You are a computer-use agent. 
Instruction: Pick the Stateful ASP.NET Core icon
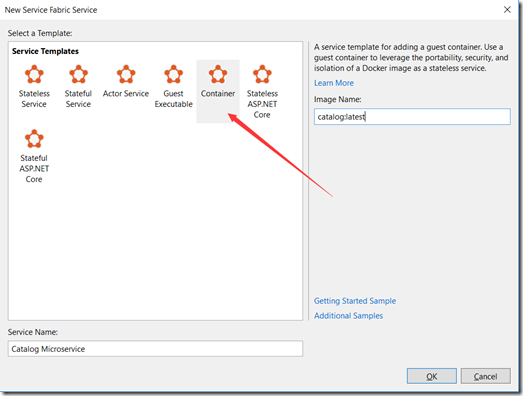(x=34, y=139)
